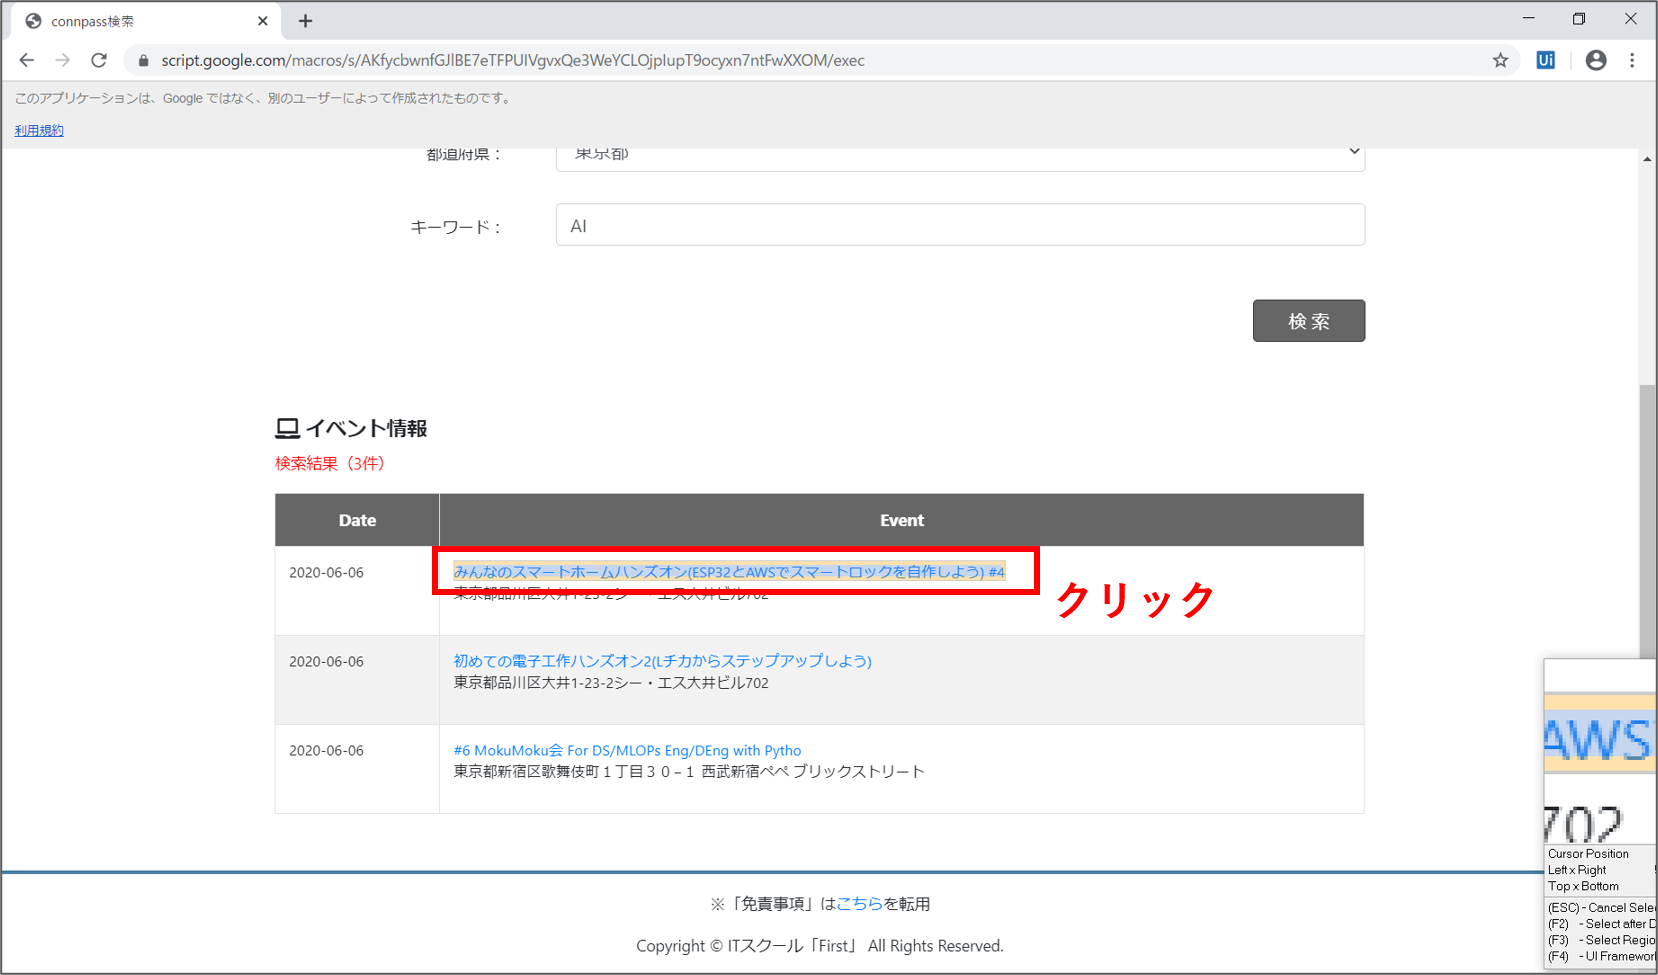Open the みんなのスマートホームハンズオン event link
The image size is (1658, 975).
729,571
